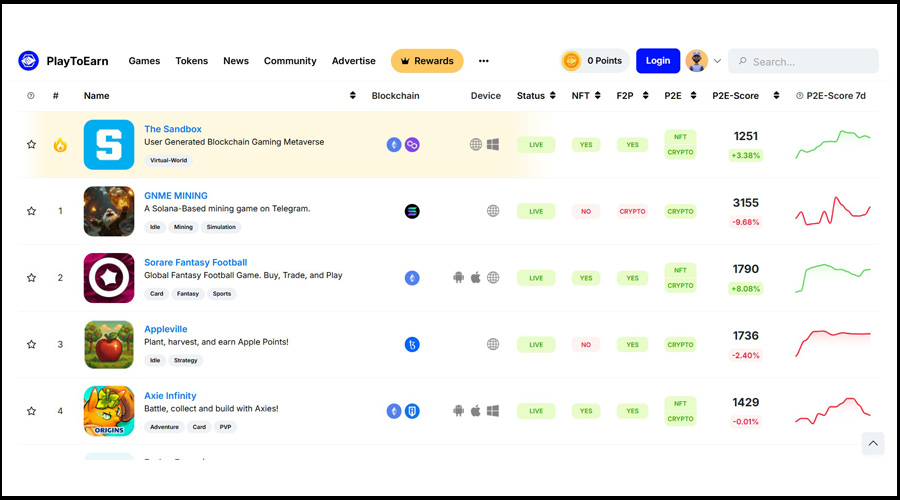Click the PlayToEarn logo icon
Screen dimensions: 900x500
pos(28,61)
